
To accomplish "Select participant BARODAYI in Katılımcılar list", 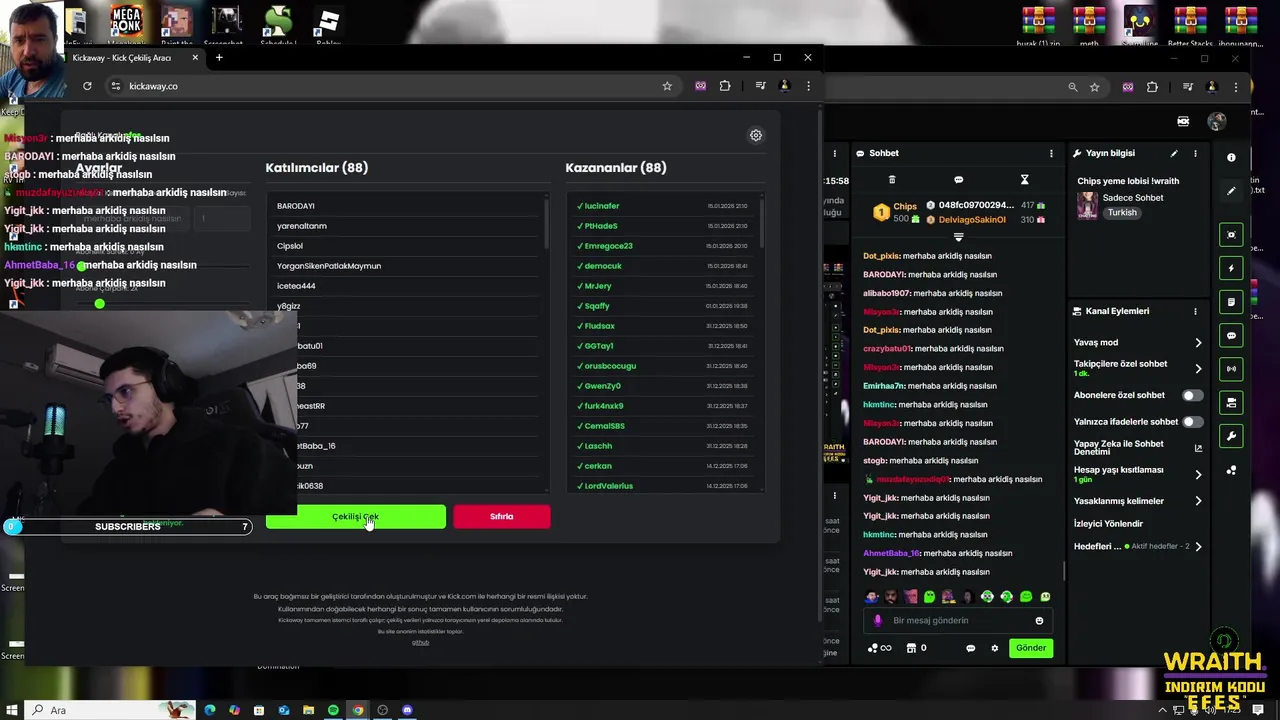I will [x=408, y=206].
